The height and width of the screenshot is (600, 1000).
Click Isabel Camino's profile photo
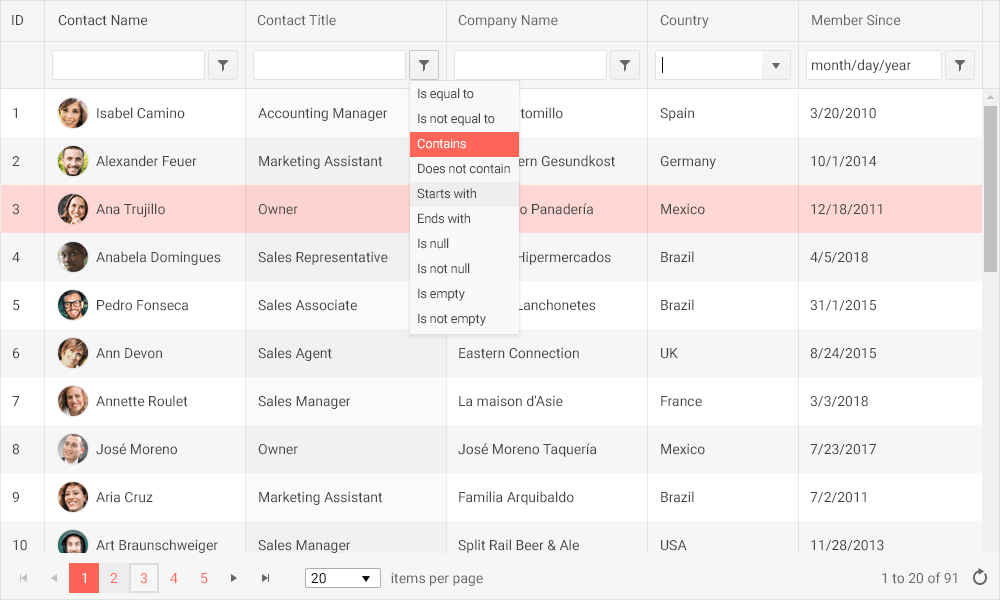[72, 113]
